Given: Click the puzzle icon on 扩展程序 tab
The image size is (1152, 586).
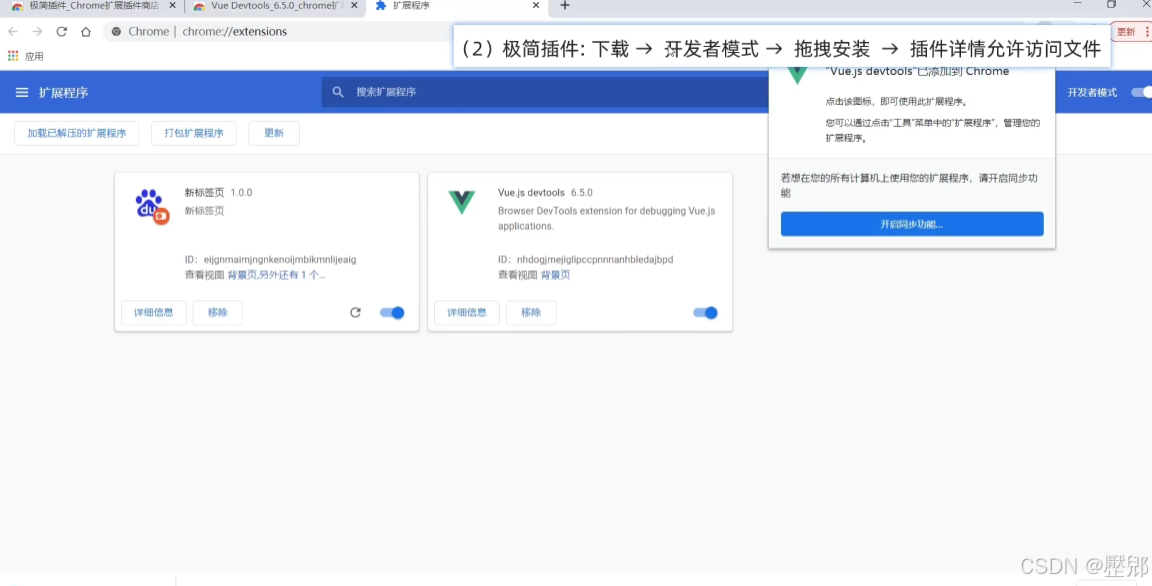Looking at the screenshot, I should click(381, 6).
